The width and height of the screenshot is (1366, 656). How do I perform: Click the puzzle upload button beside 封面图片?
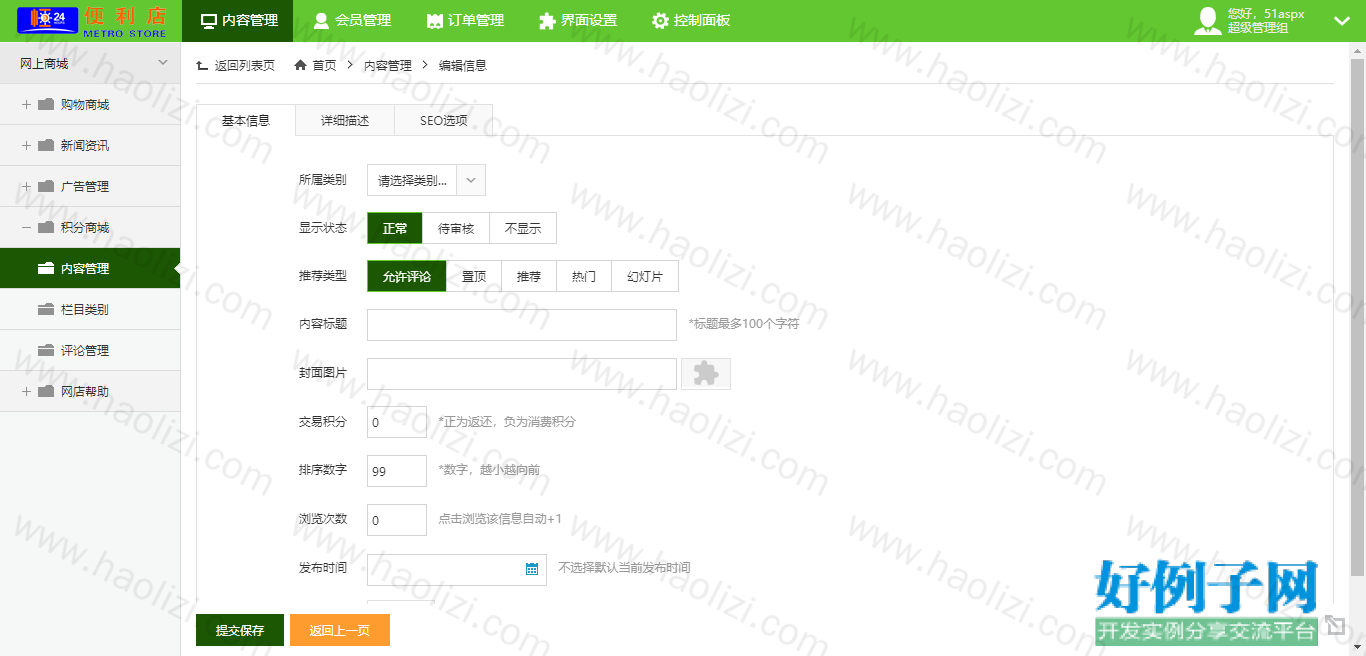point(706,373)
